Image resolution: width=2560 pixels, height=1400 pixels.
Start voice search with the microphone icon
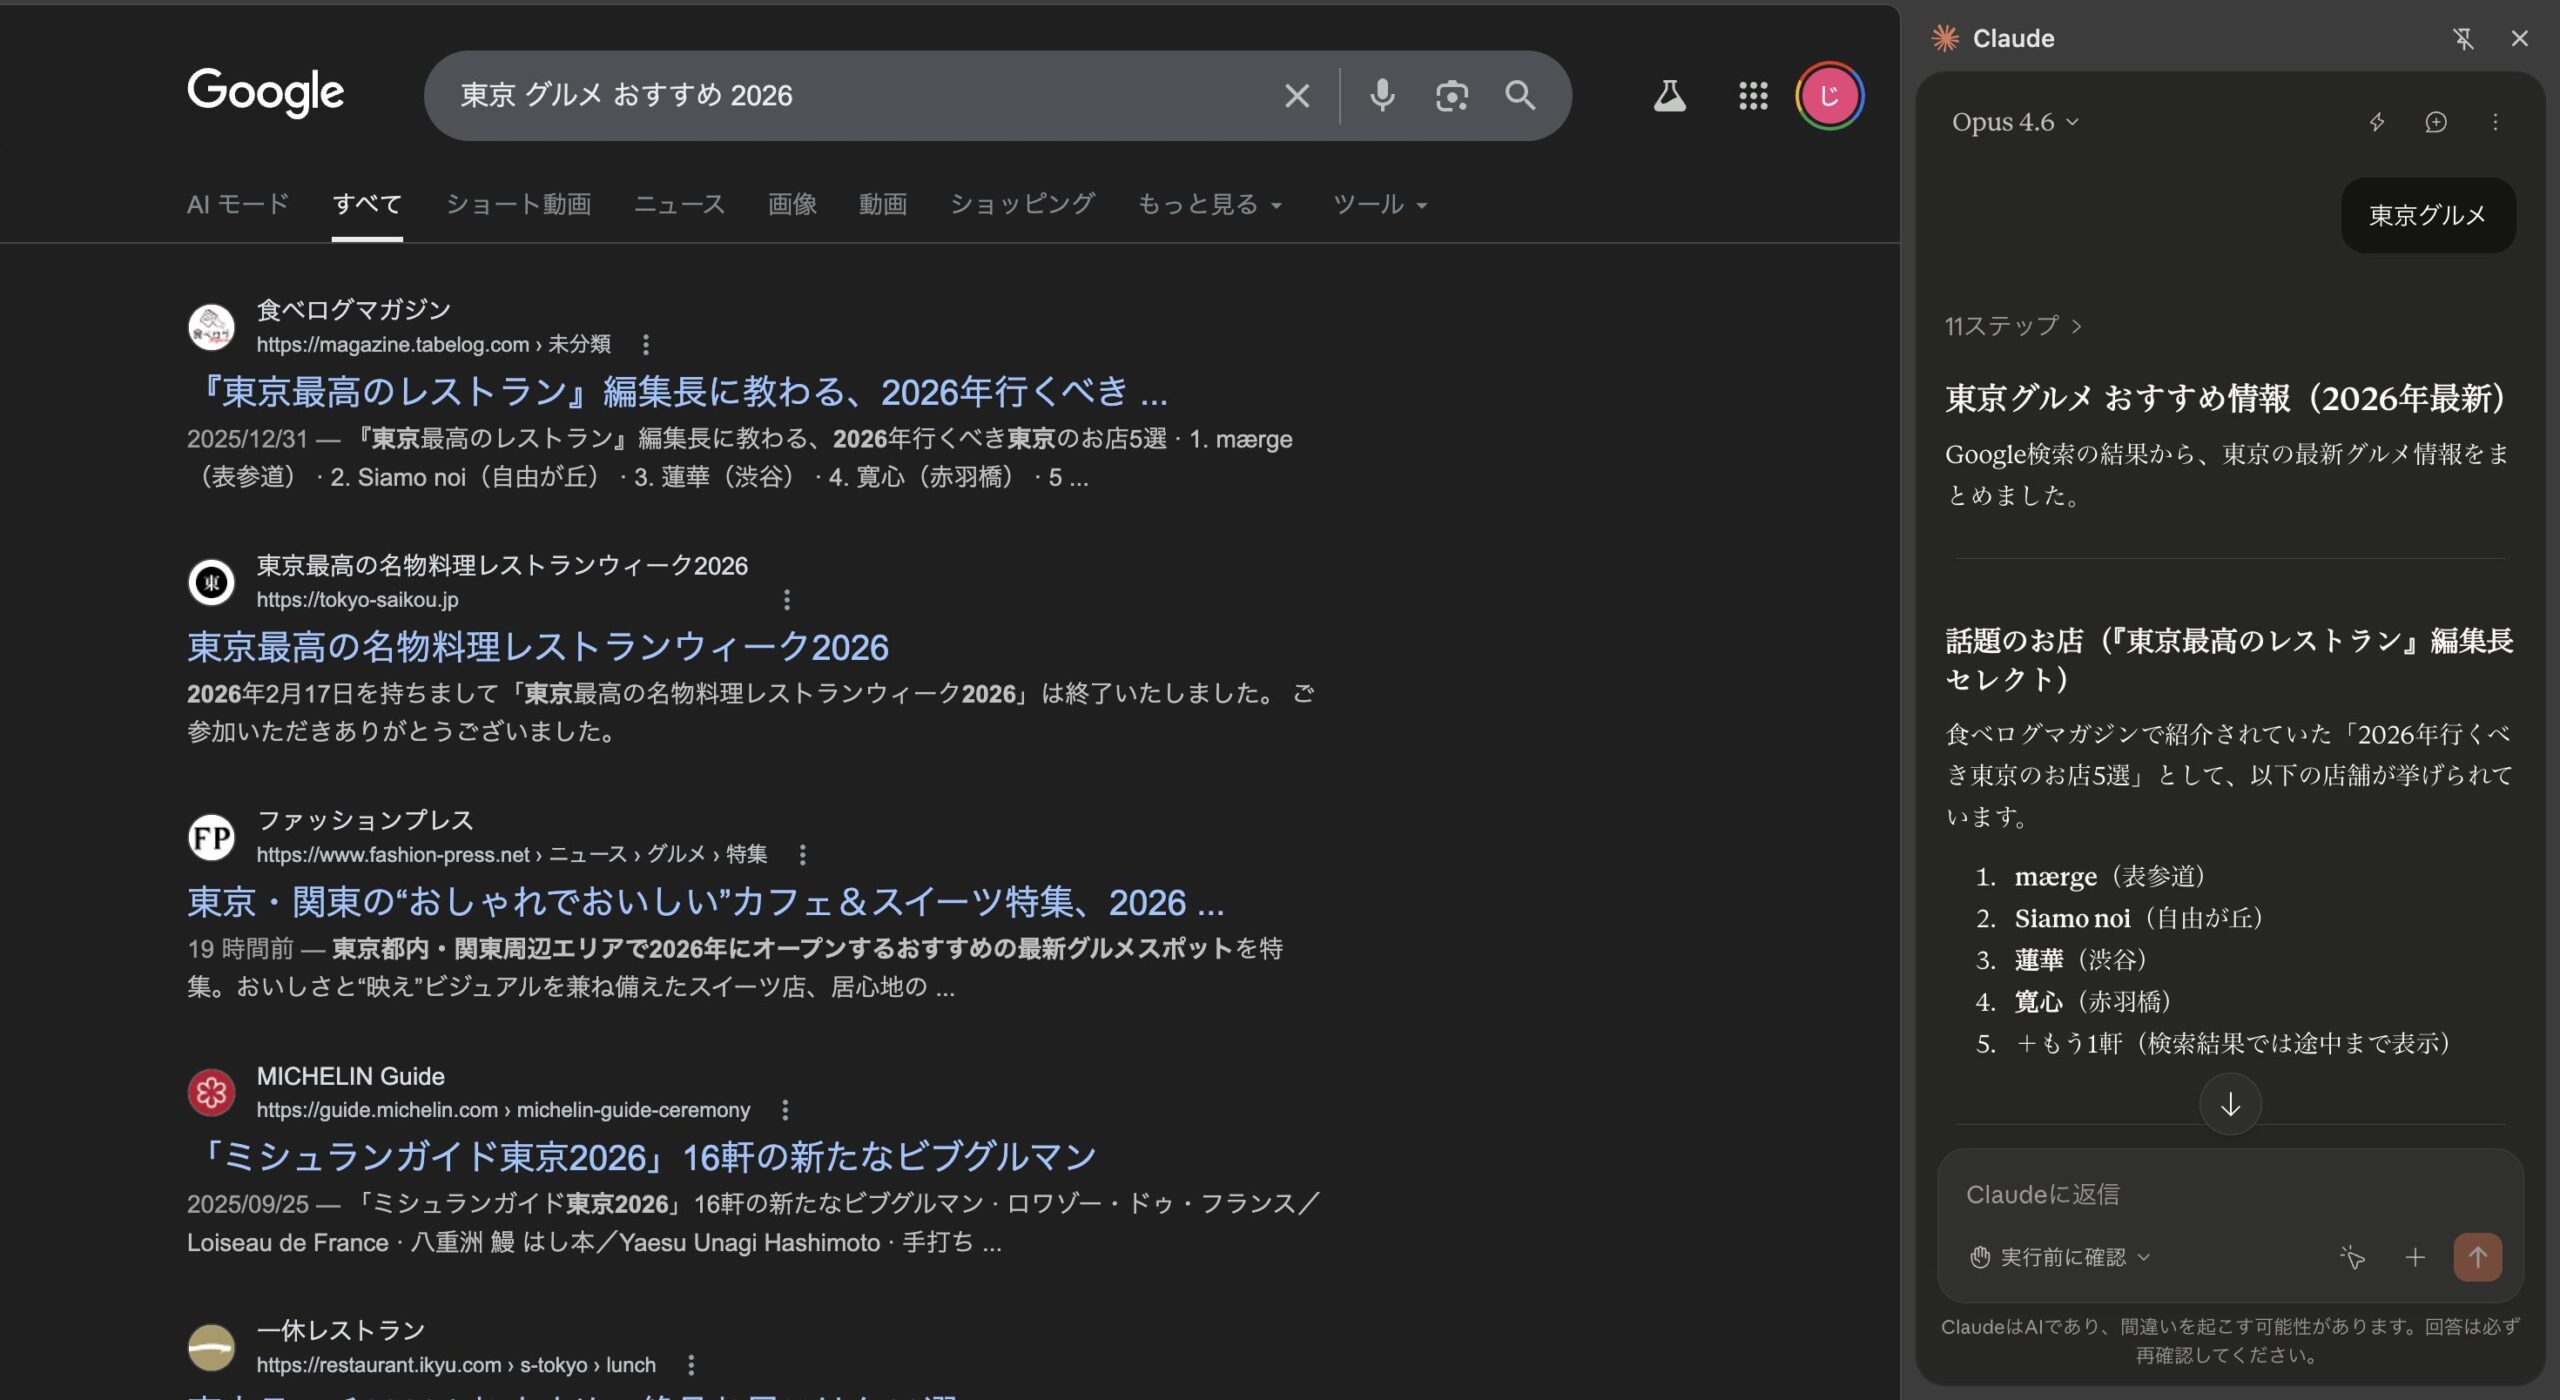pos(1383,96)
